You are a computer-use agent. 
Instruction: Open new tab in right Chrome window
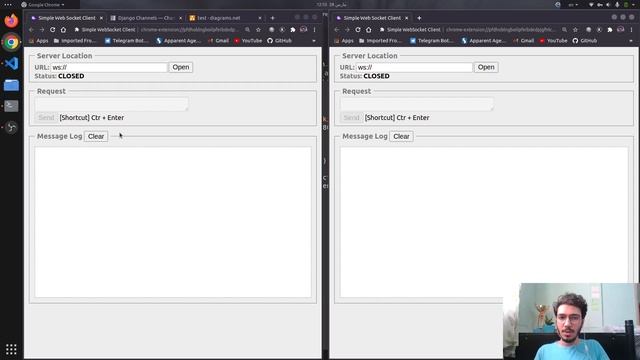tap(419, 18)
